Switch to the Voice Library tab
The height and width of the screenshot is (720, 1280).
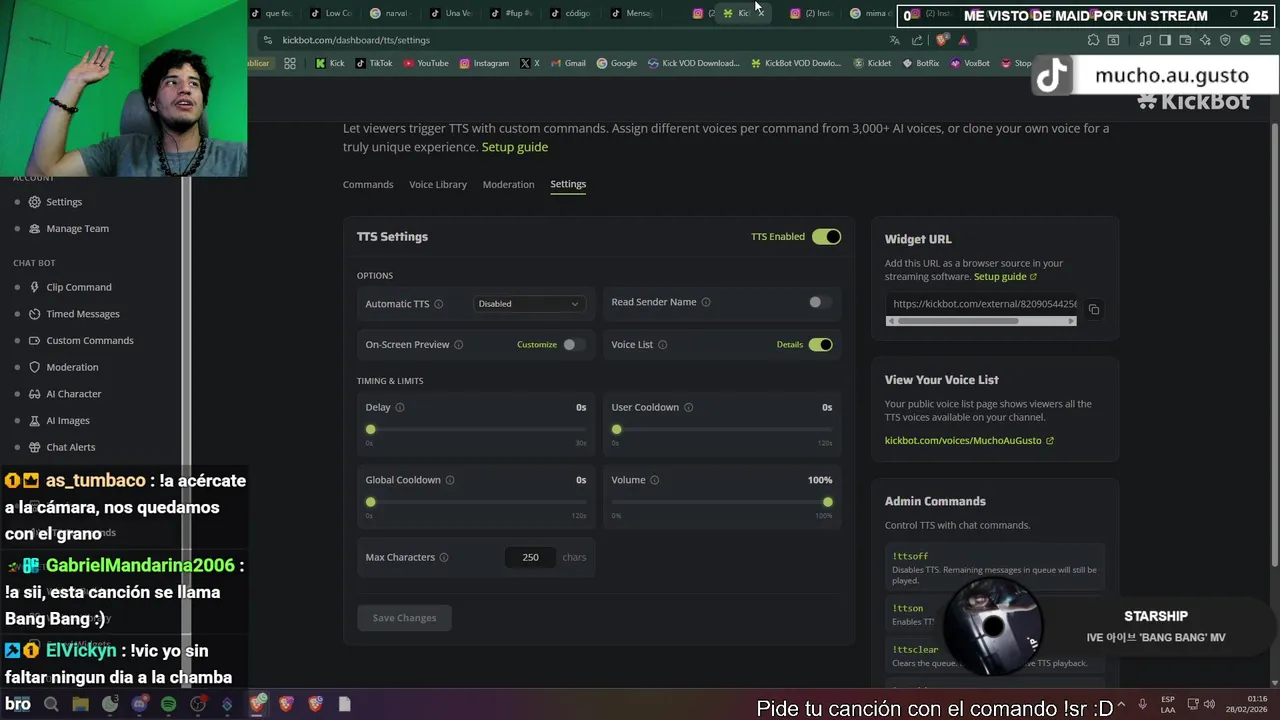point(438,184)
